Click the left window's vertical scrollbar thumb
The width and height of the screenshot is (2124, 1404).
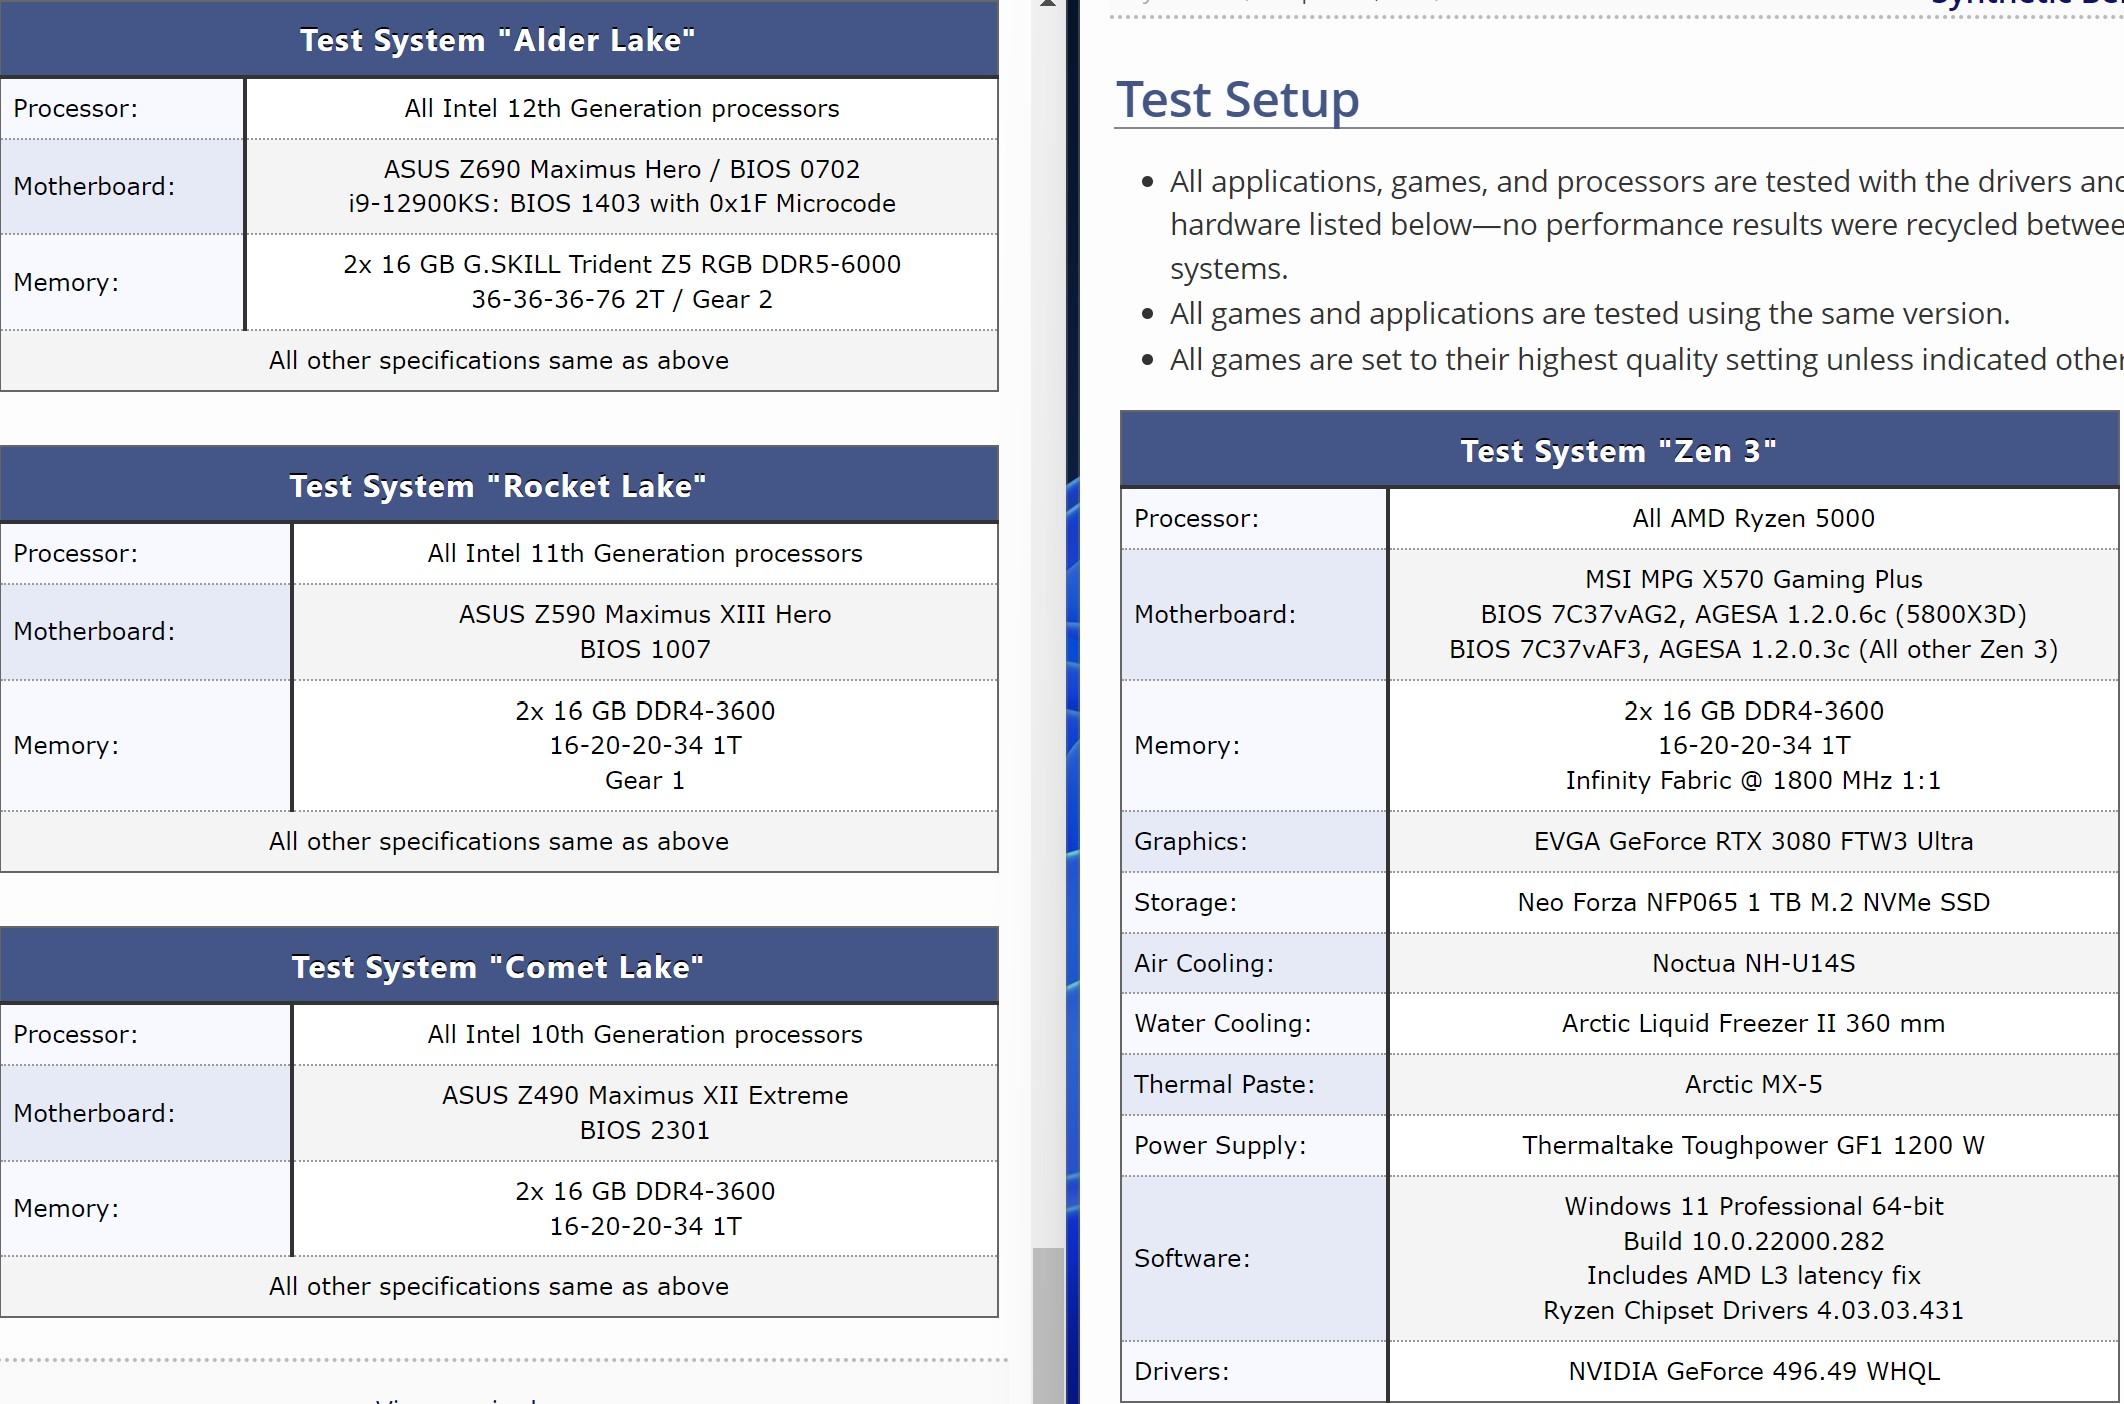1048,1325
